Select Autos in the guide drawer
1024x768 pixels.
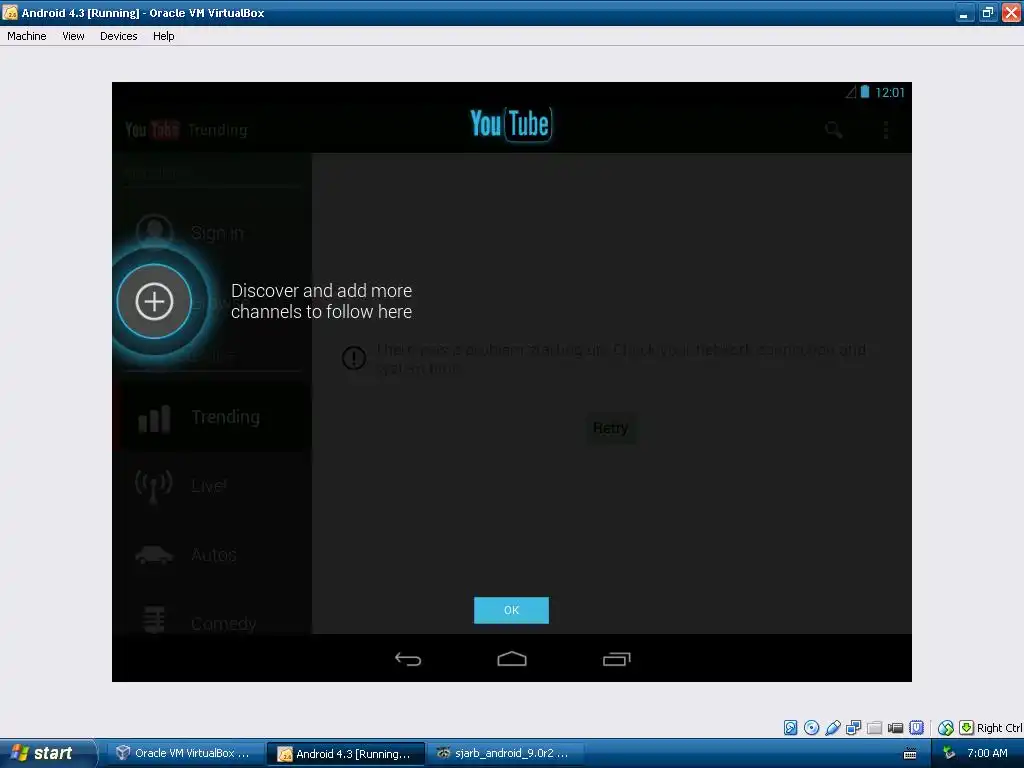pyautogui.click(x=212, y=554)
